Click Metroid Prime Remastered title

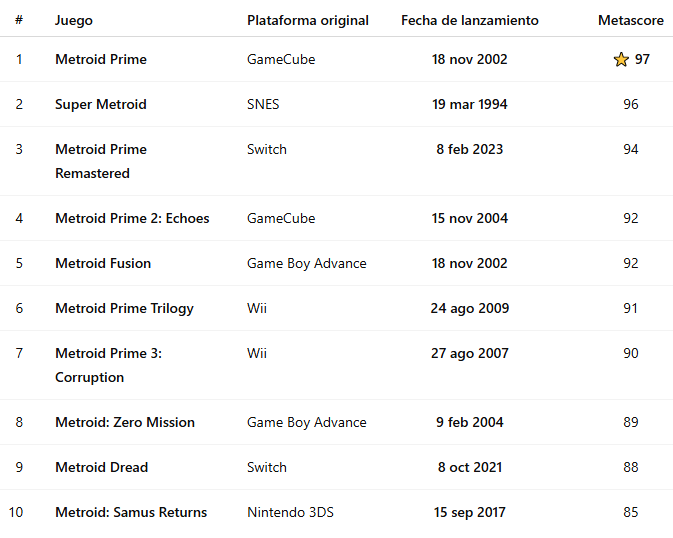pos(101,161)
